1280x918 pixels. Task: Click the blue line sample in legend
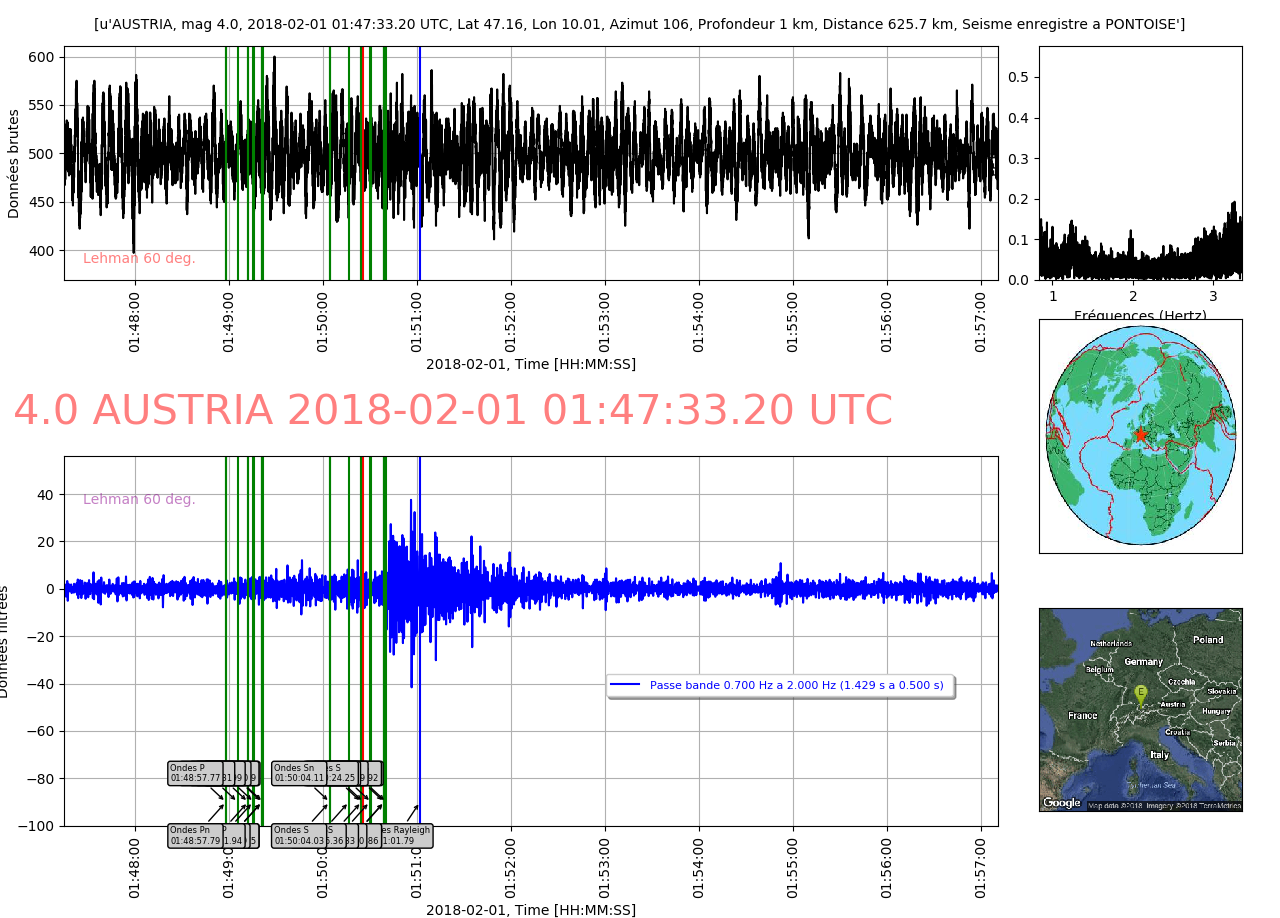625,685
